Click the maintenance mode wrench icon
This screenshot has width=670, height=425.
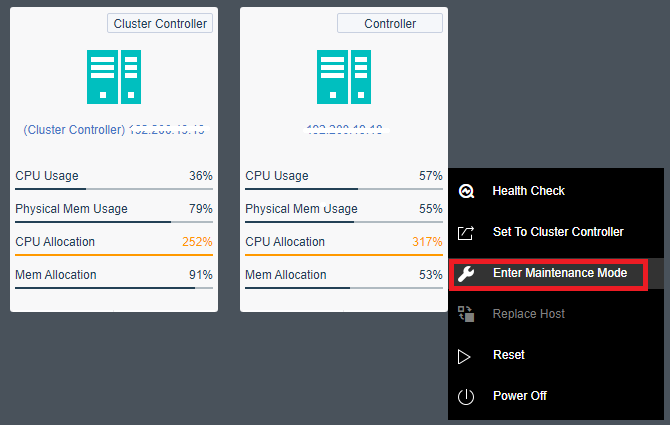(465, 273)
